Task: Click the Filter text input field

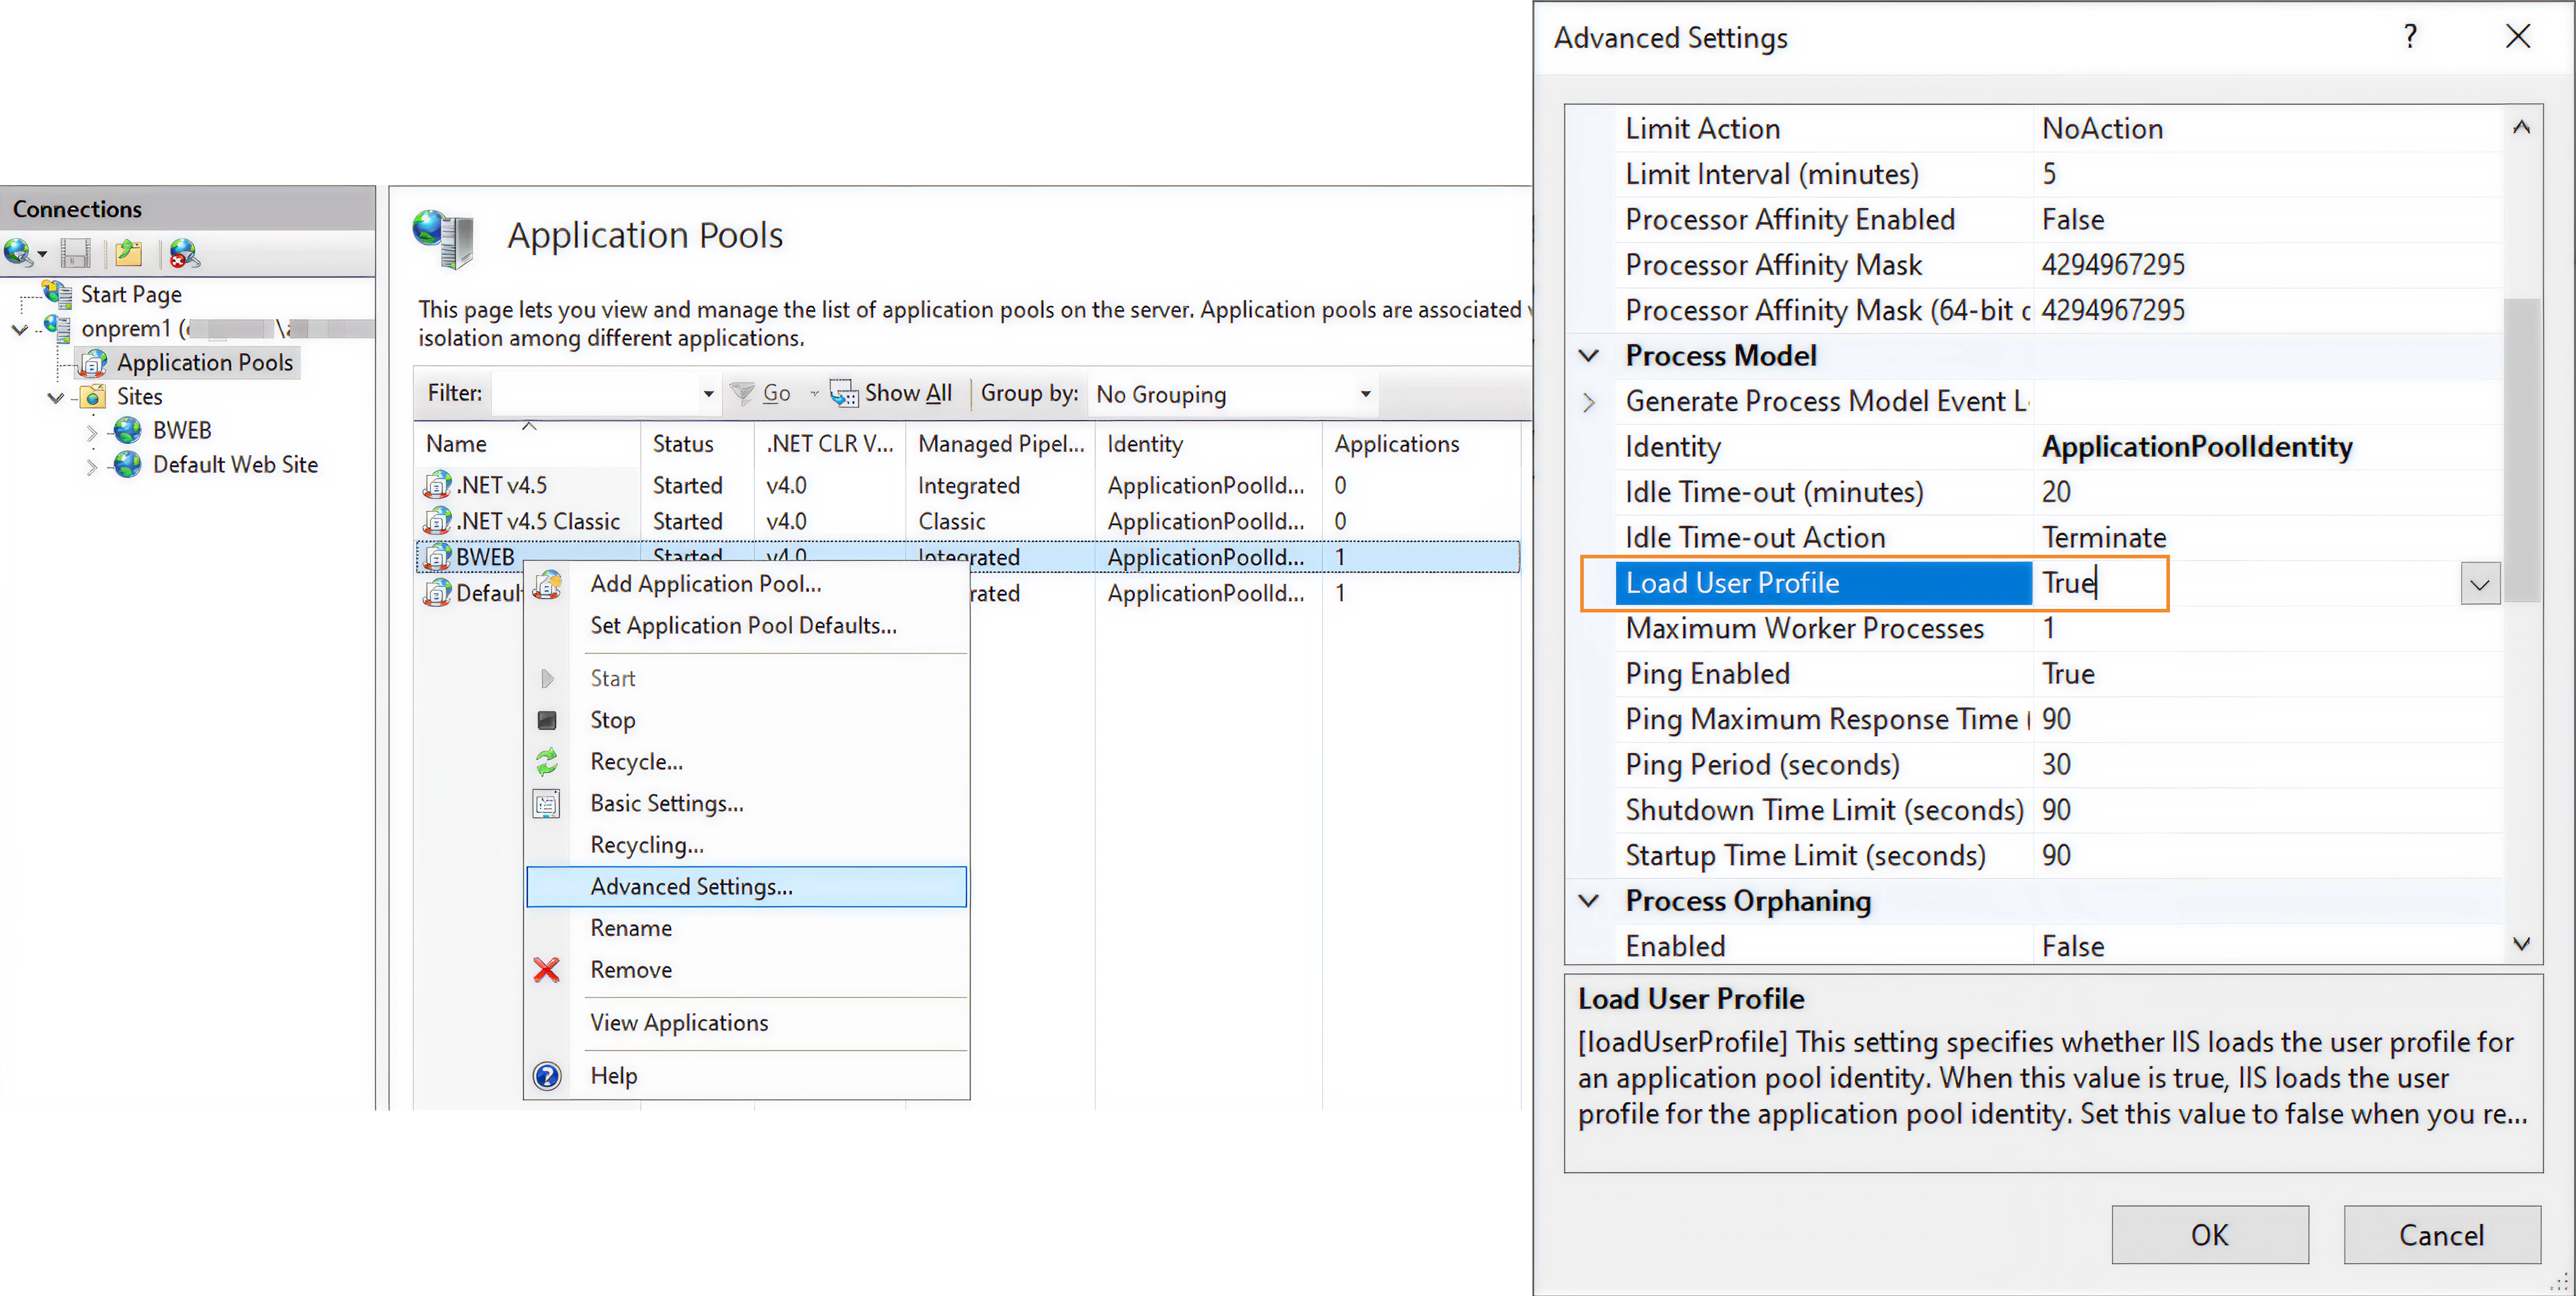Action: [x=596, y=394]
